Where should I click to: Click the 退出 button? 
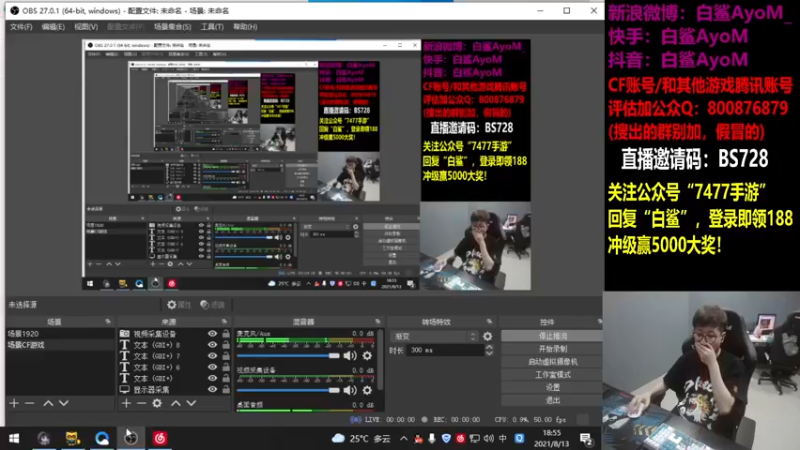point(552,400)
